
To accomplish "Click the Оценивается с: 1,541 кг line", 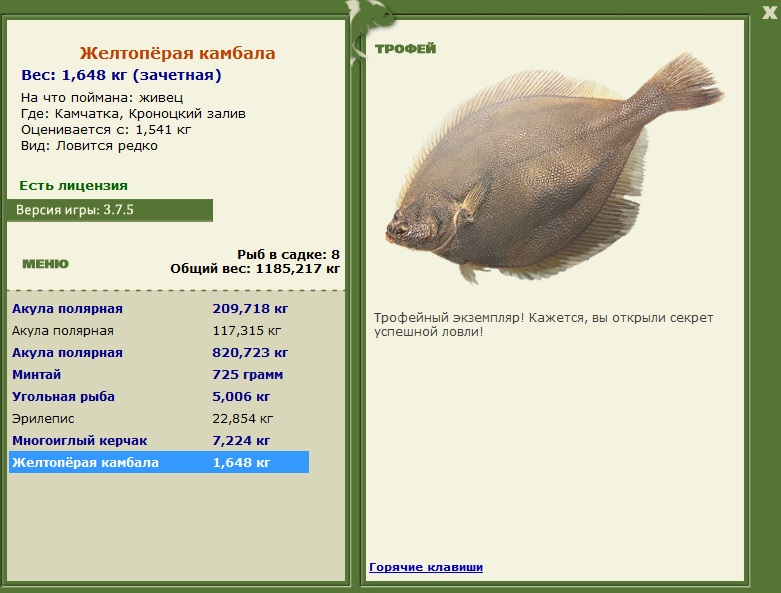I will (106, 129).
